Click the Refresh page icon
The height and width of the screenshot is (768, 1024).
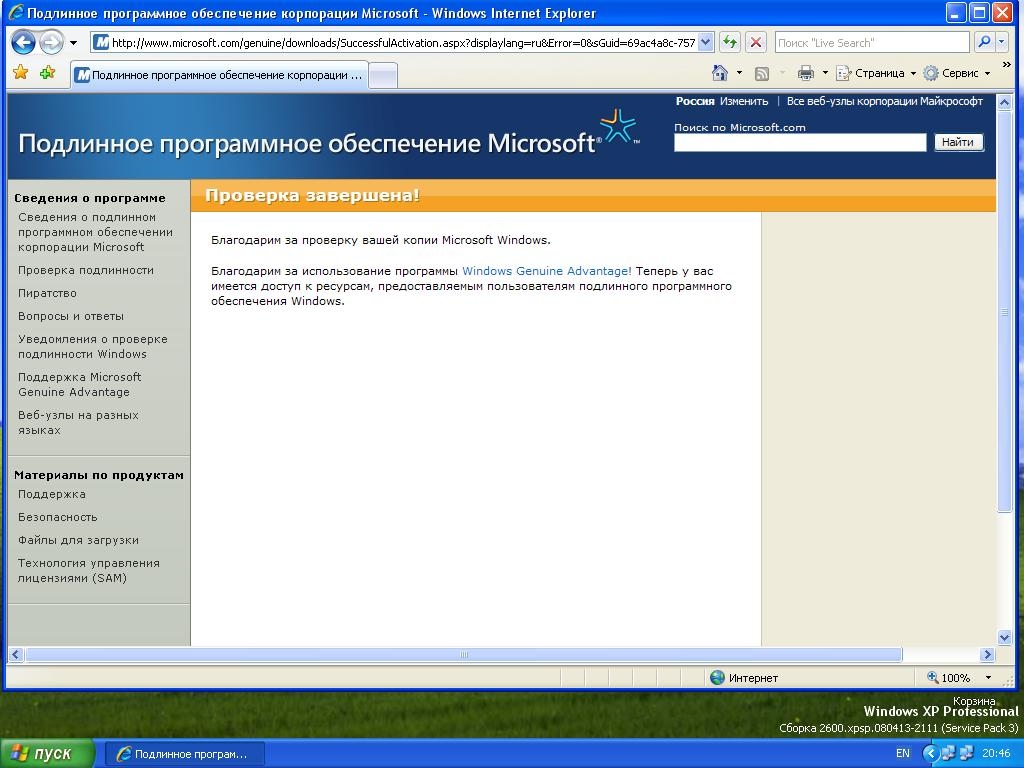click(730, 42)
